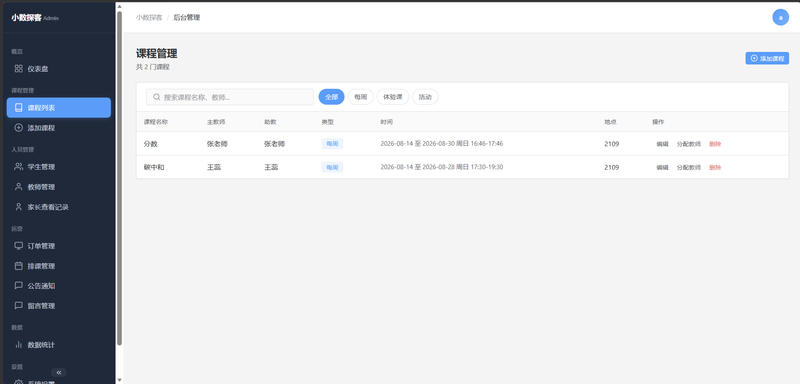
Task: Click the 类型 column header
Action: tap(328, 122)
